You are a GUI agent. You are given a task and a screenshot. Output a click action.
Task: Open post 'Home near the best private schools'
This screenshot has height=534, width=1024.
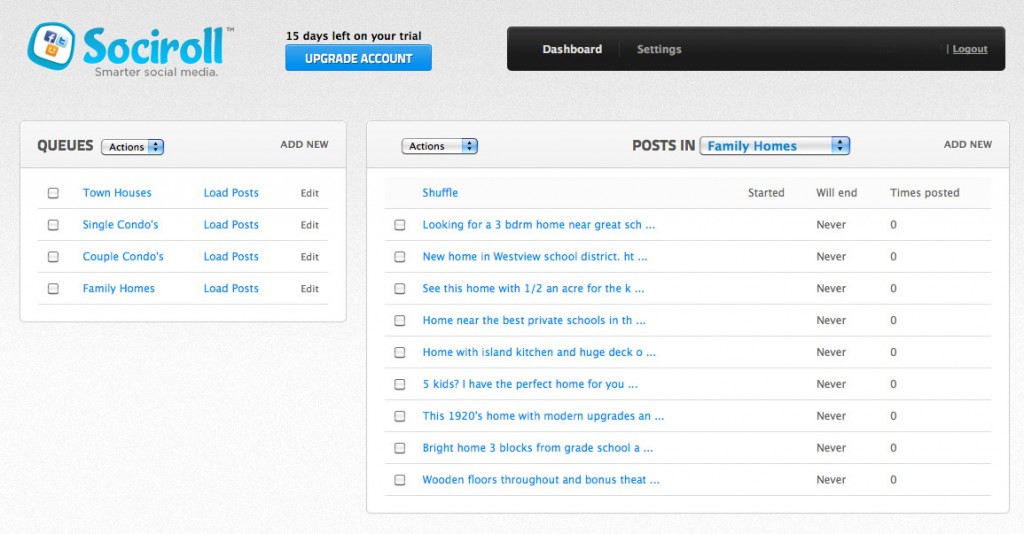pos(534,321)
